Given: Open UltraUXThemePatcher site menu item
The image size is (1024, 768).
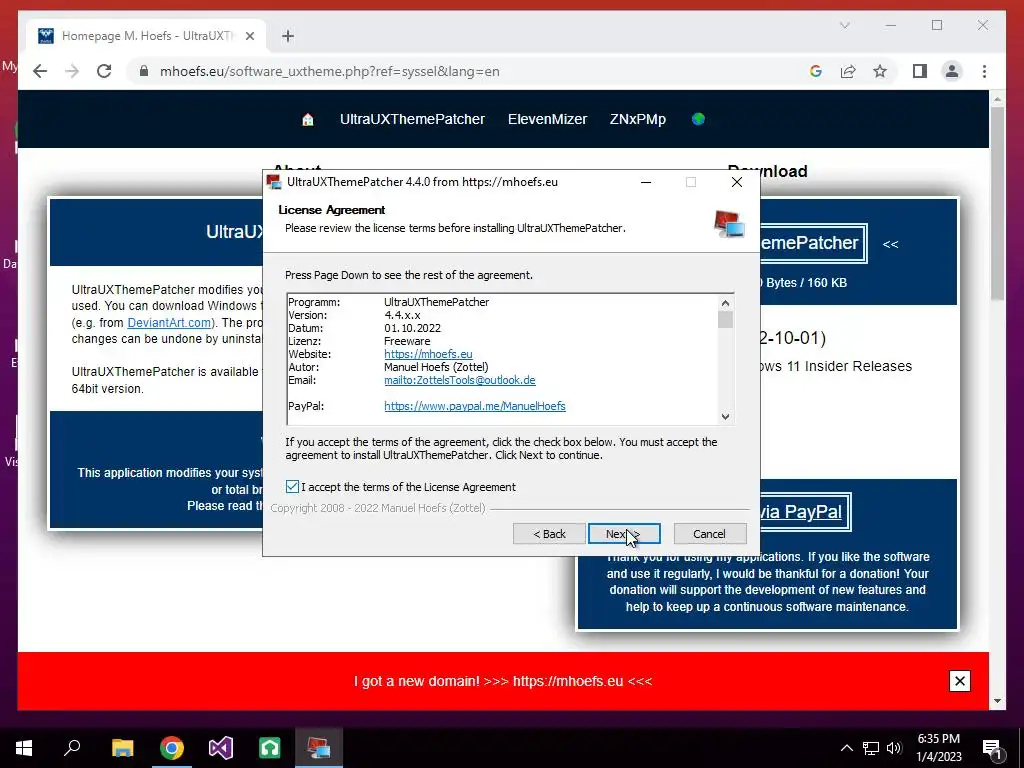Looking at the screenshot, I should tap(412, 120).
